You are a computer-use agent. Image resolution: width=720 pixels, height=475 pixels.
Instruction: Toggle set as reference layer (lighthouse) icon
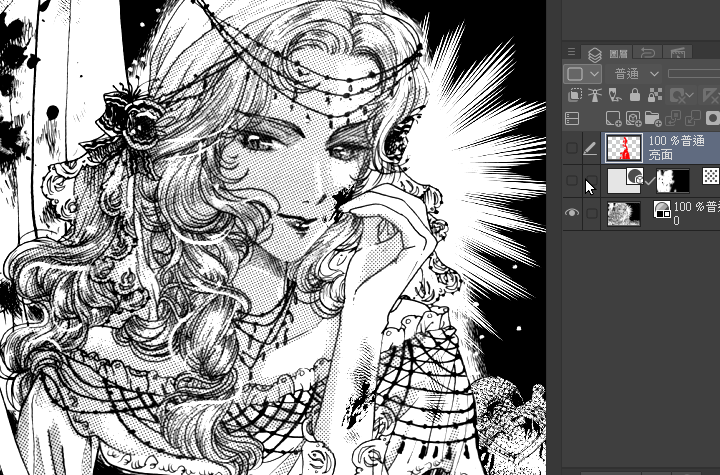coord(595,95)
